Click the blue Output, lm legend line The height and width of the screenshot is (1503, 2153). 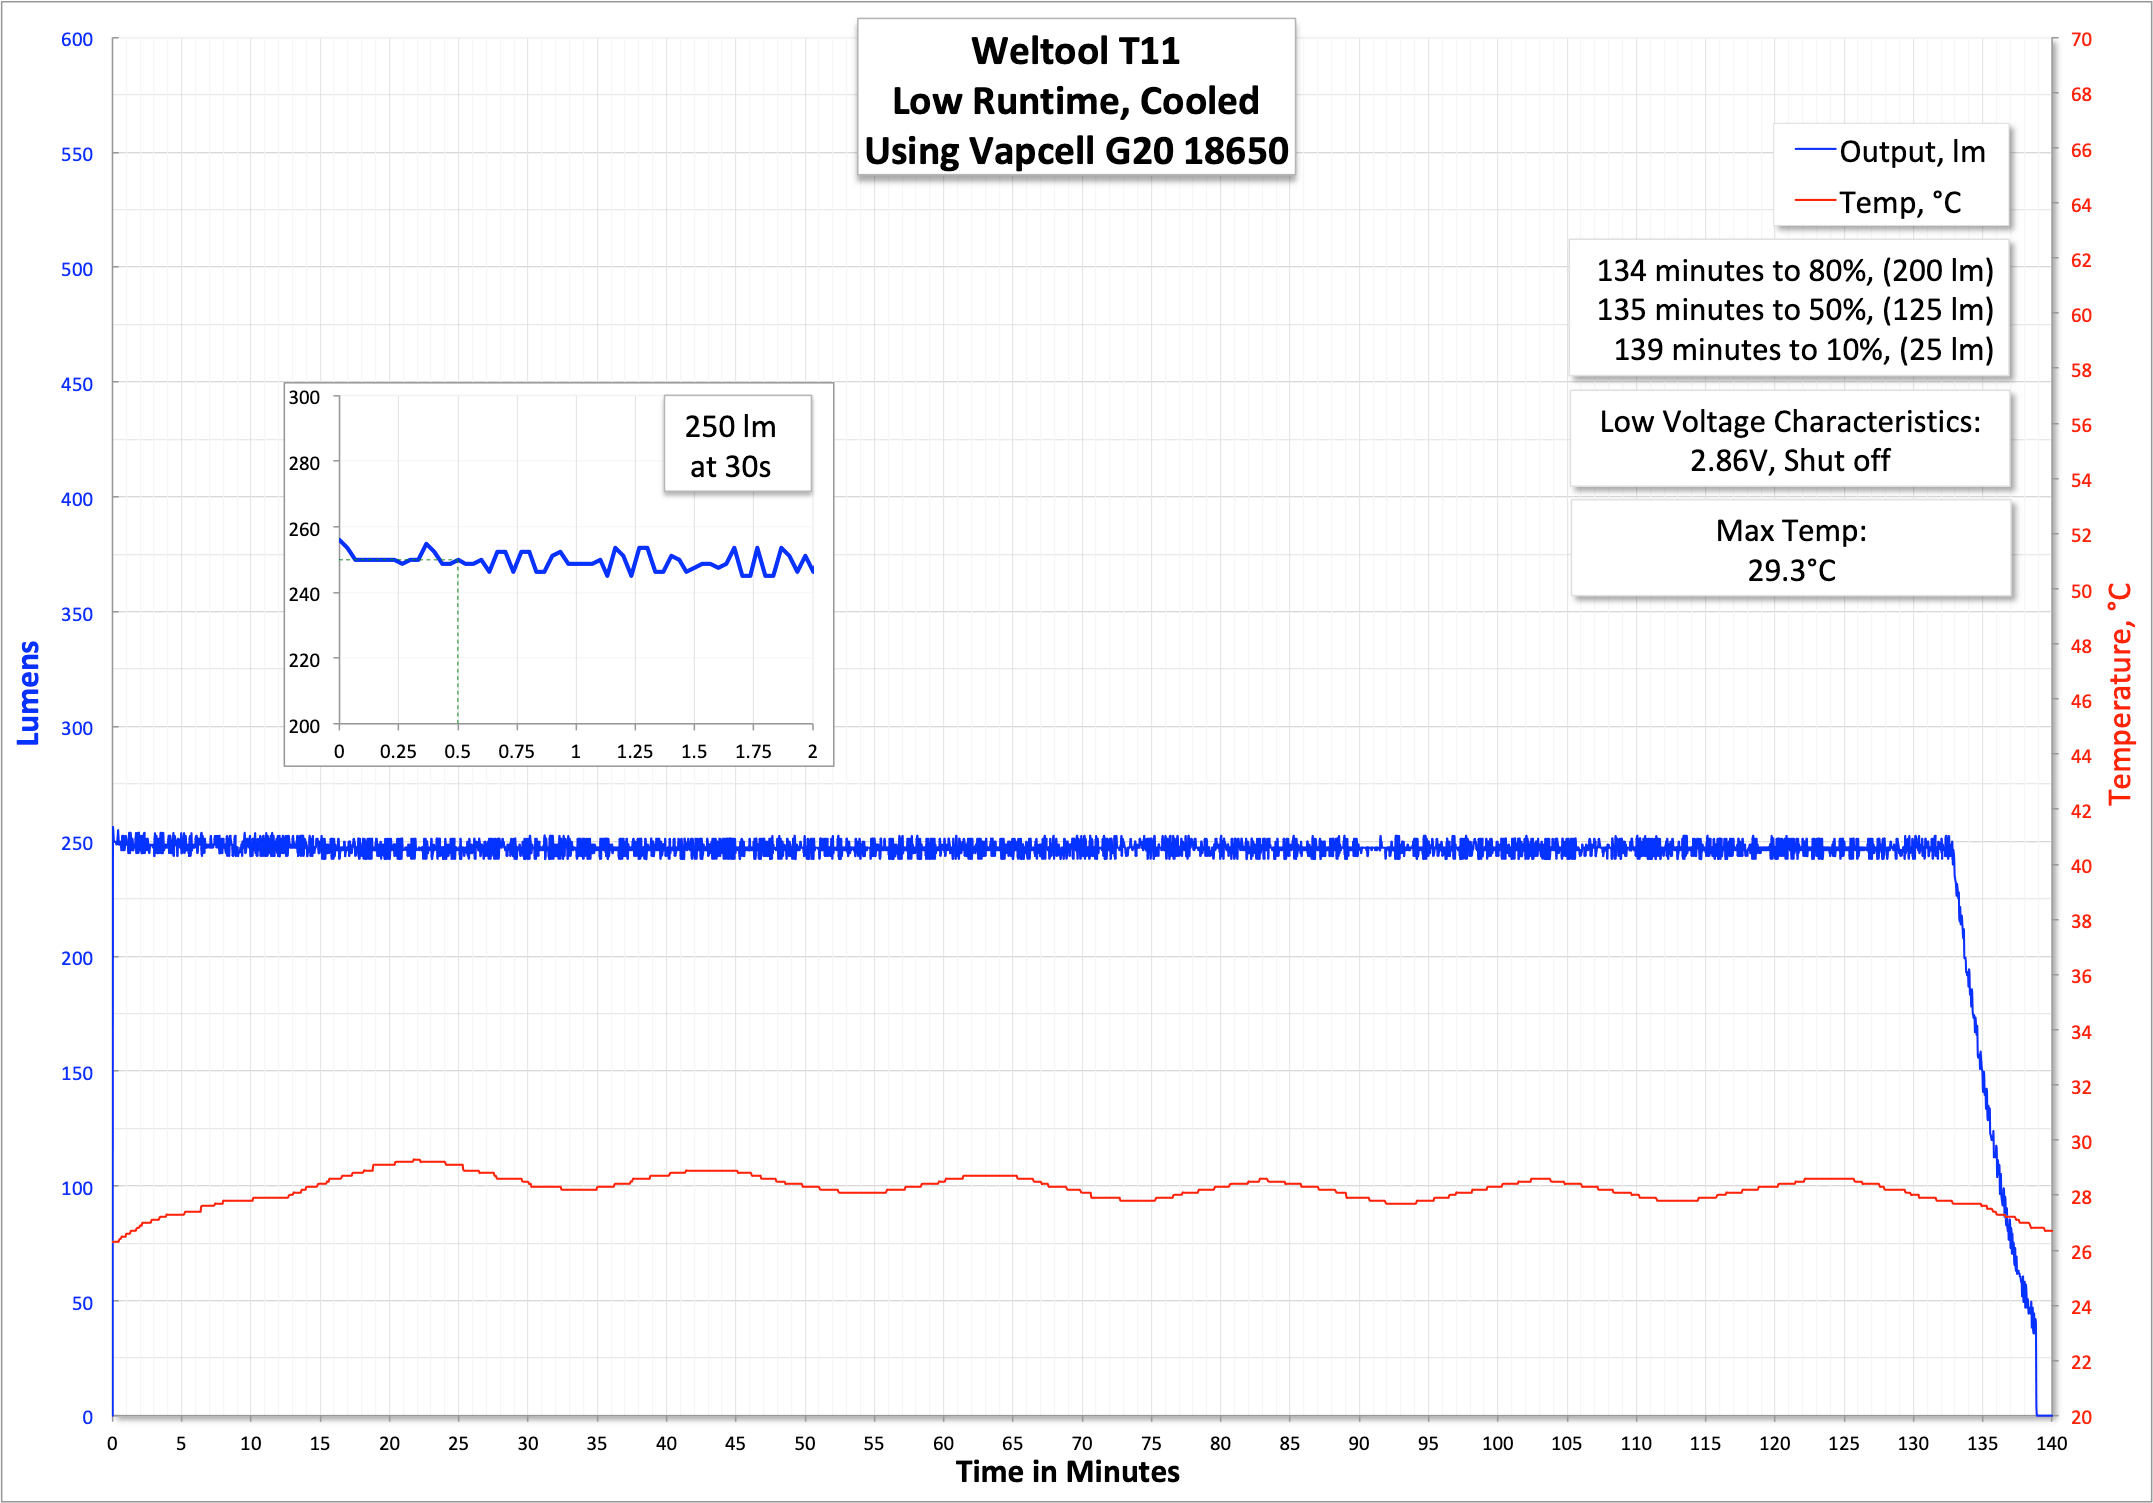1815,150
